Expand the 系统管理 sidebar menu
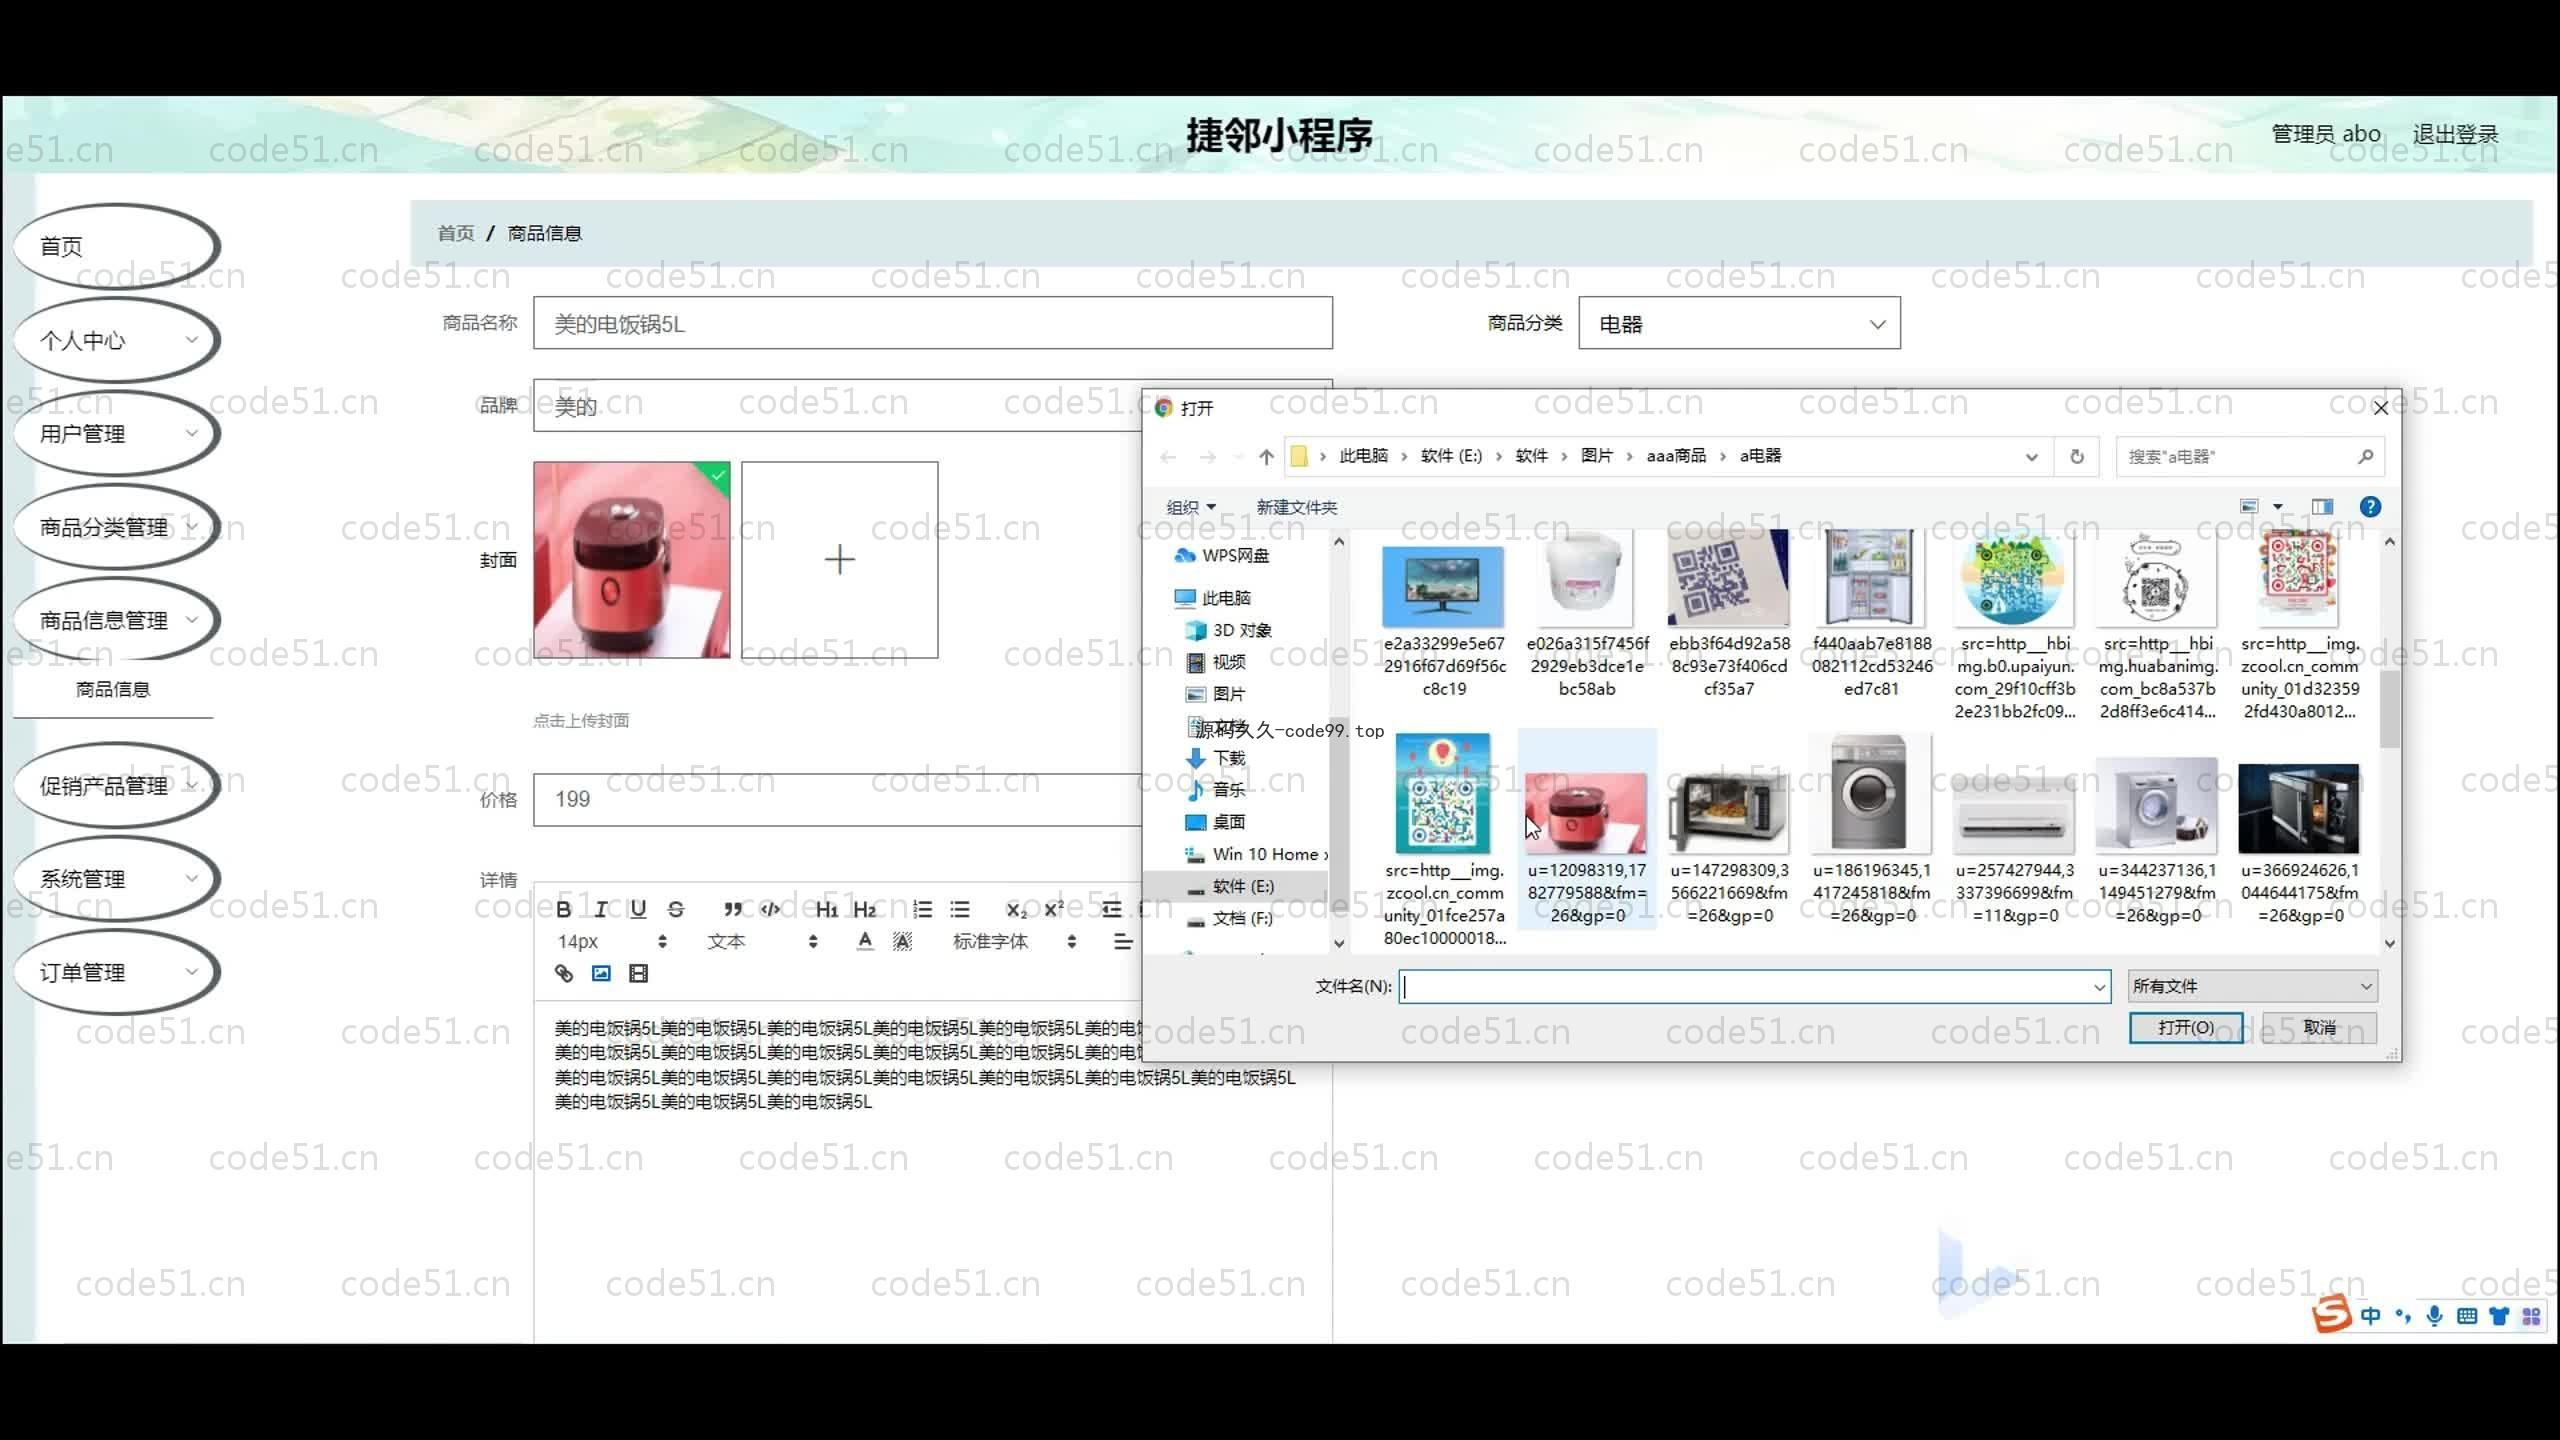2560x1440 pixels. point(117,879)
